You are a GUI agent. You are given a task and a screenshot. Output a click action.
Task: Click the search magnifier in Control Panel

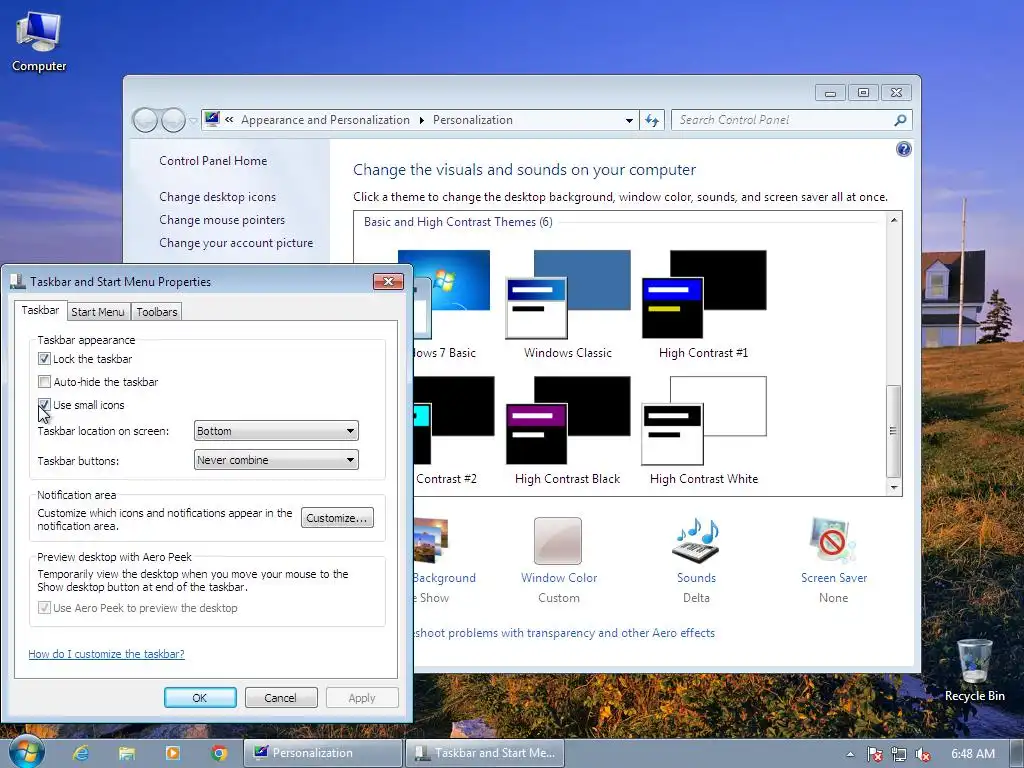point(900,120)
